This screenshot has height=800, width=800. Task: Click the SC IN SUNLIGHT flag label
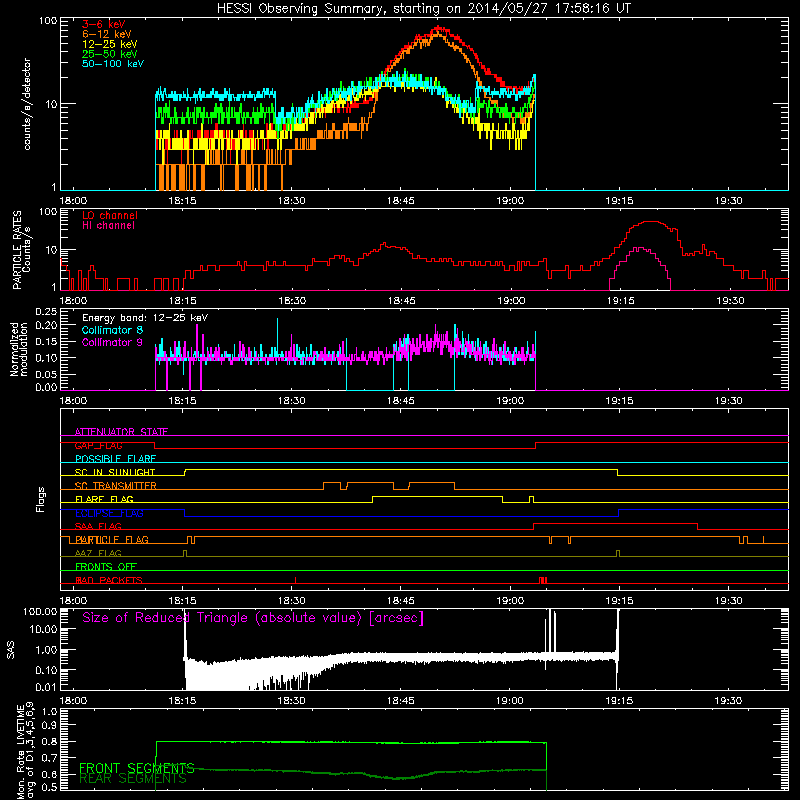pyautogui.click(x=115, y=472)
